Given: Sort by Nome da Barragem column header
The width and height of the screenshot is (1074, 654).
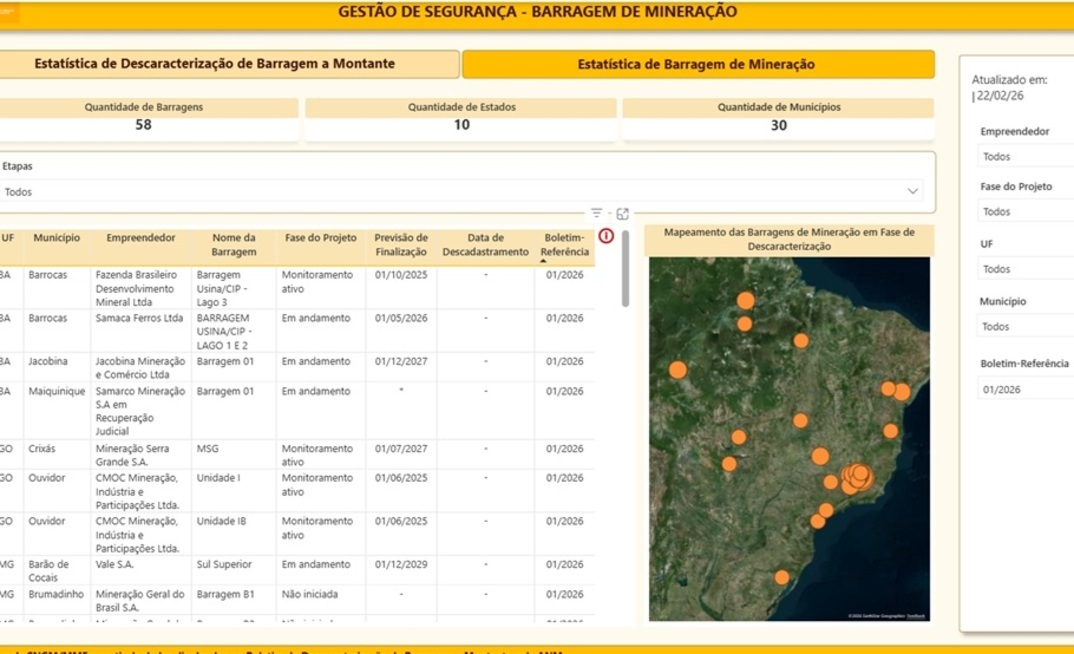Looking at the screenshot, I should 234,244.
